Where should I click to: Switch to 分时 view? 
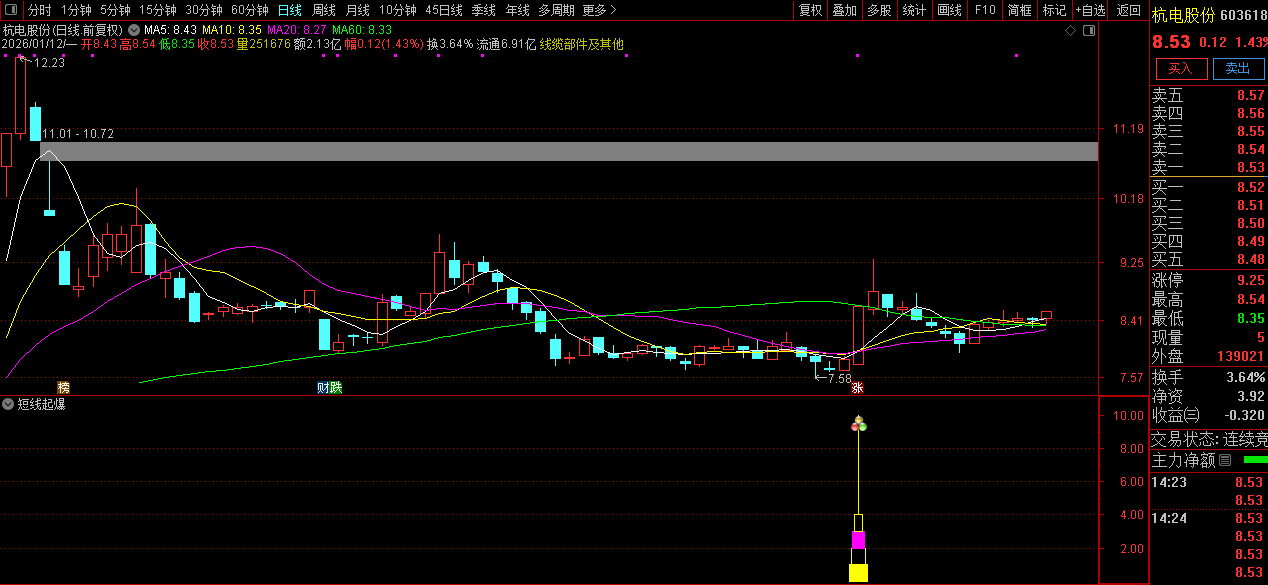pyautogui.click(x=39, y=10)
